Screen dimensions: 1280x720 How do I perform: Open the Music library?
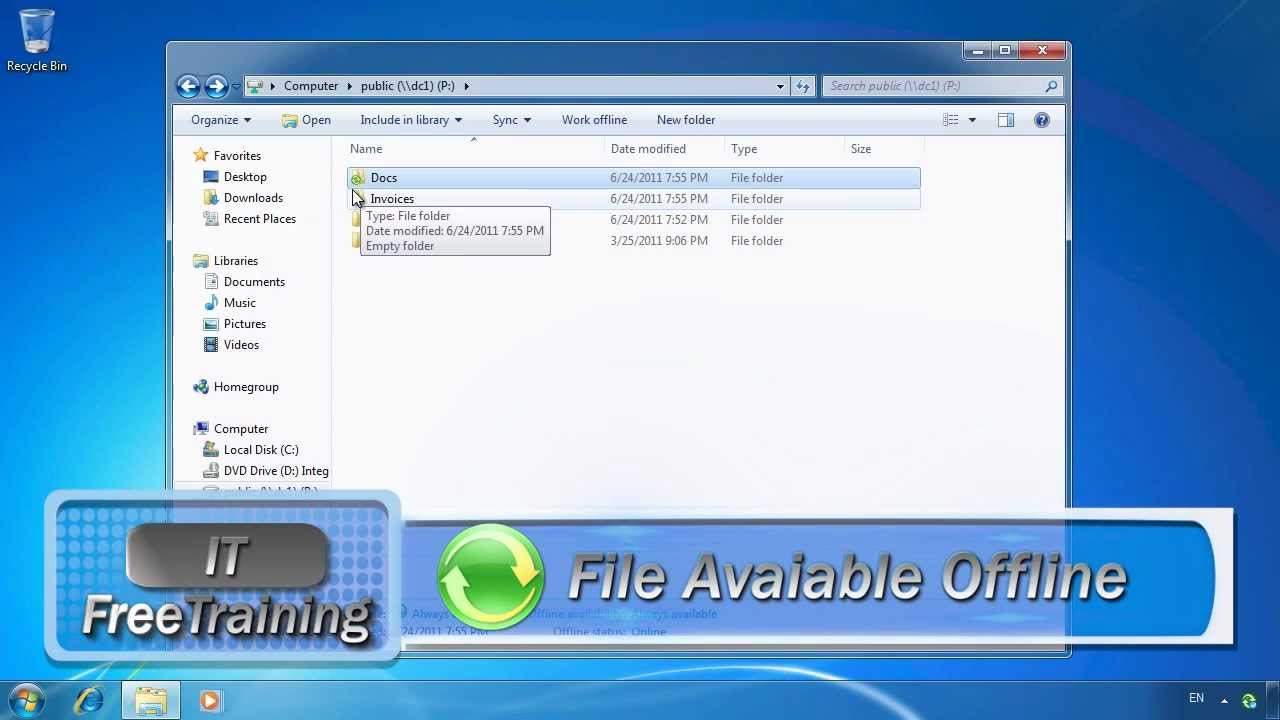coord(240,303)
